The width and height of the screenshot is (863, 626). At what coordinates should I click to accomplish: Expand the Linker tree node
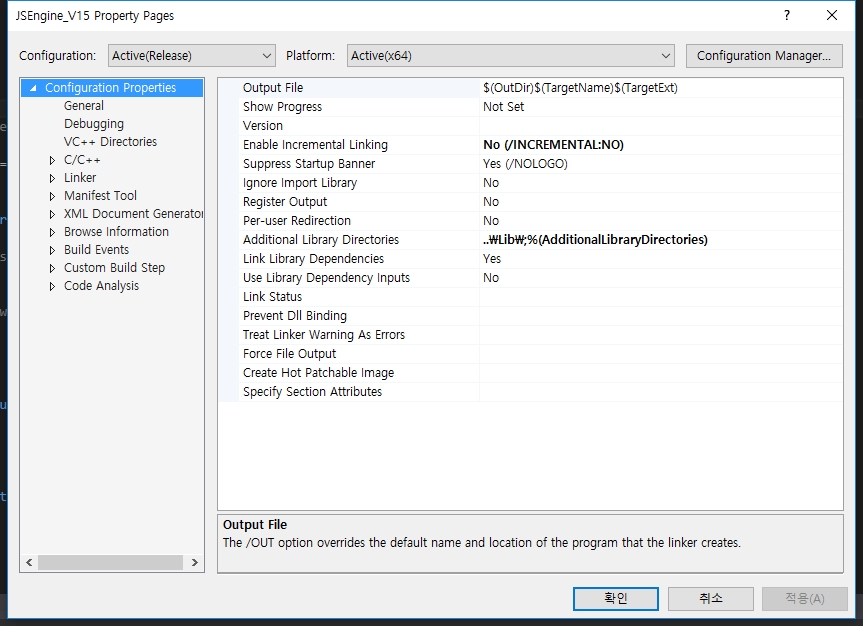coord(52,177)
